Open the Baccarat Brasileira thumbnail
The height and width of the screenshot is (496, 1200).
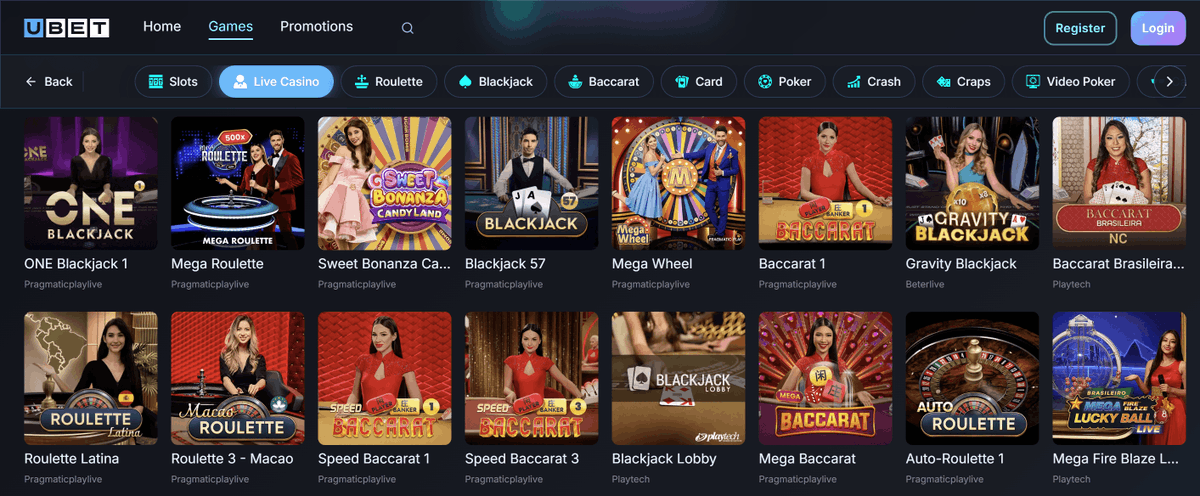coord(1120,183)
